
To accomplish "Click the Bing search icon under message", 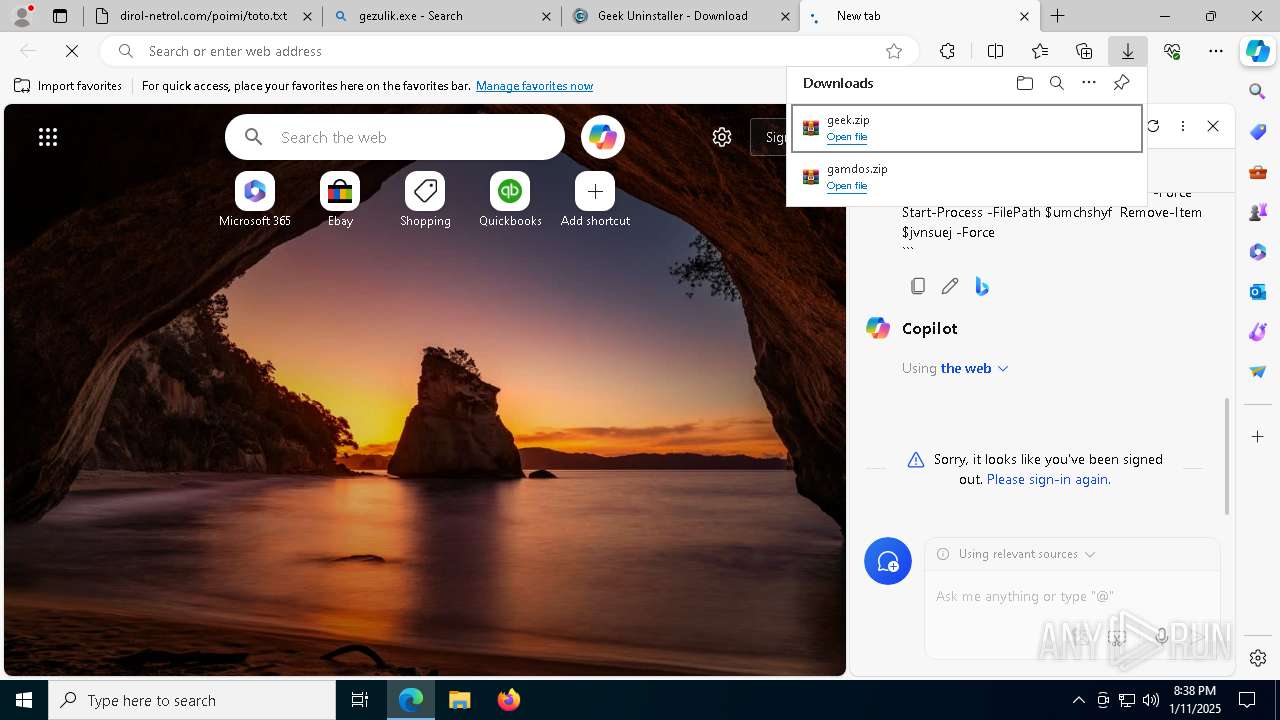I will pos(982,286).
